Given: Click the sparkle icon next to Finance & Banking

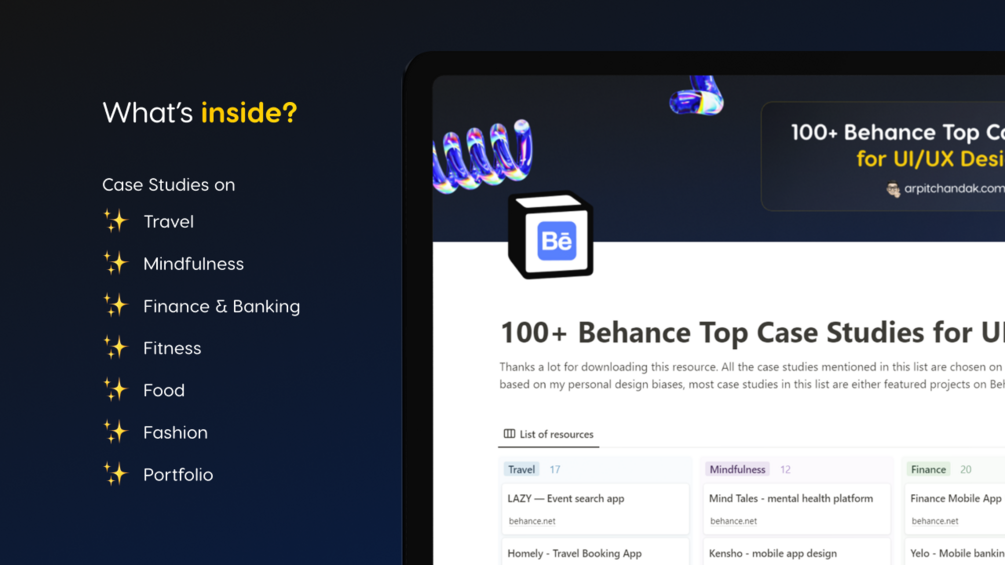Looking at the screenshot, I should click(115, 305).
